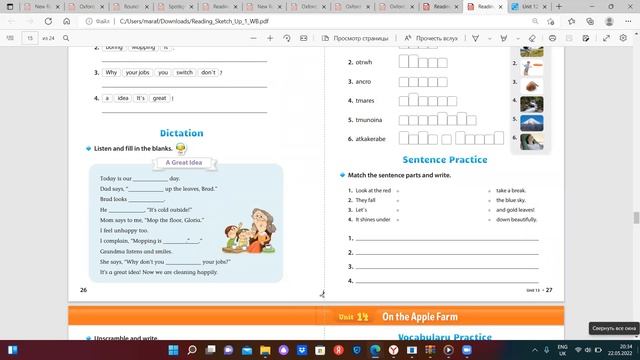The image size is (640, 360).
Task: Click the page number field showing 15
Action: coord(30,38)
